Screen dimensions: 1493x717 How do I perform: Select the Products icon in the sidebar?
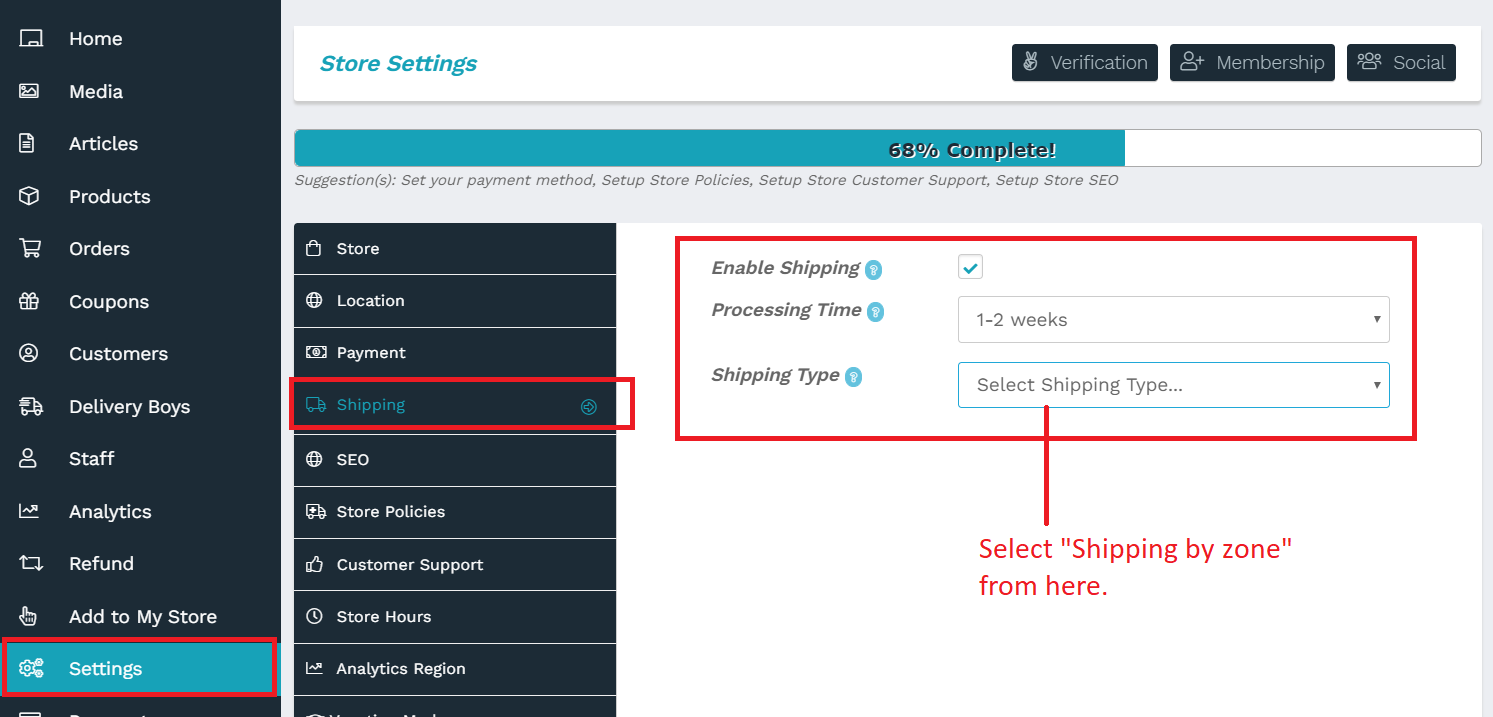coord(29,196)
